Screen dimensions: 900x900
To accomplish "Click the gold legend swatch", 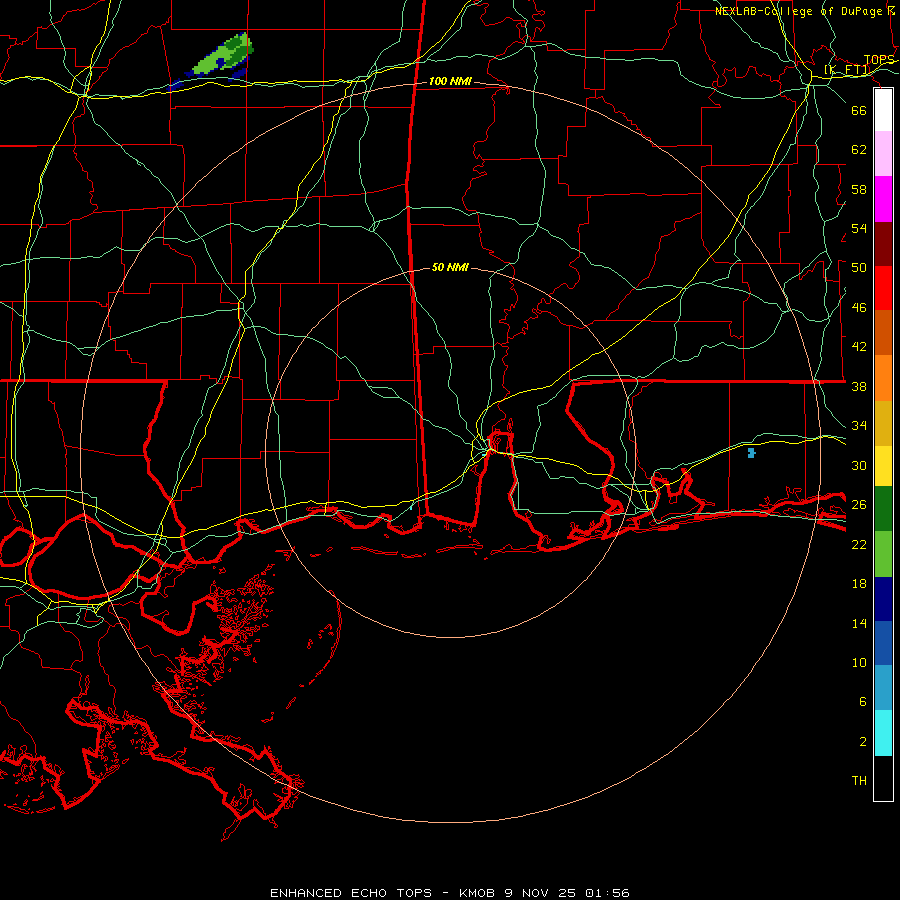I will coord(883,423).
